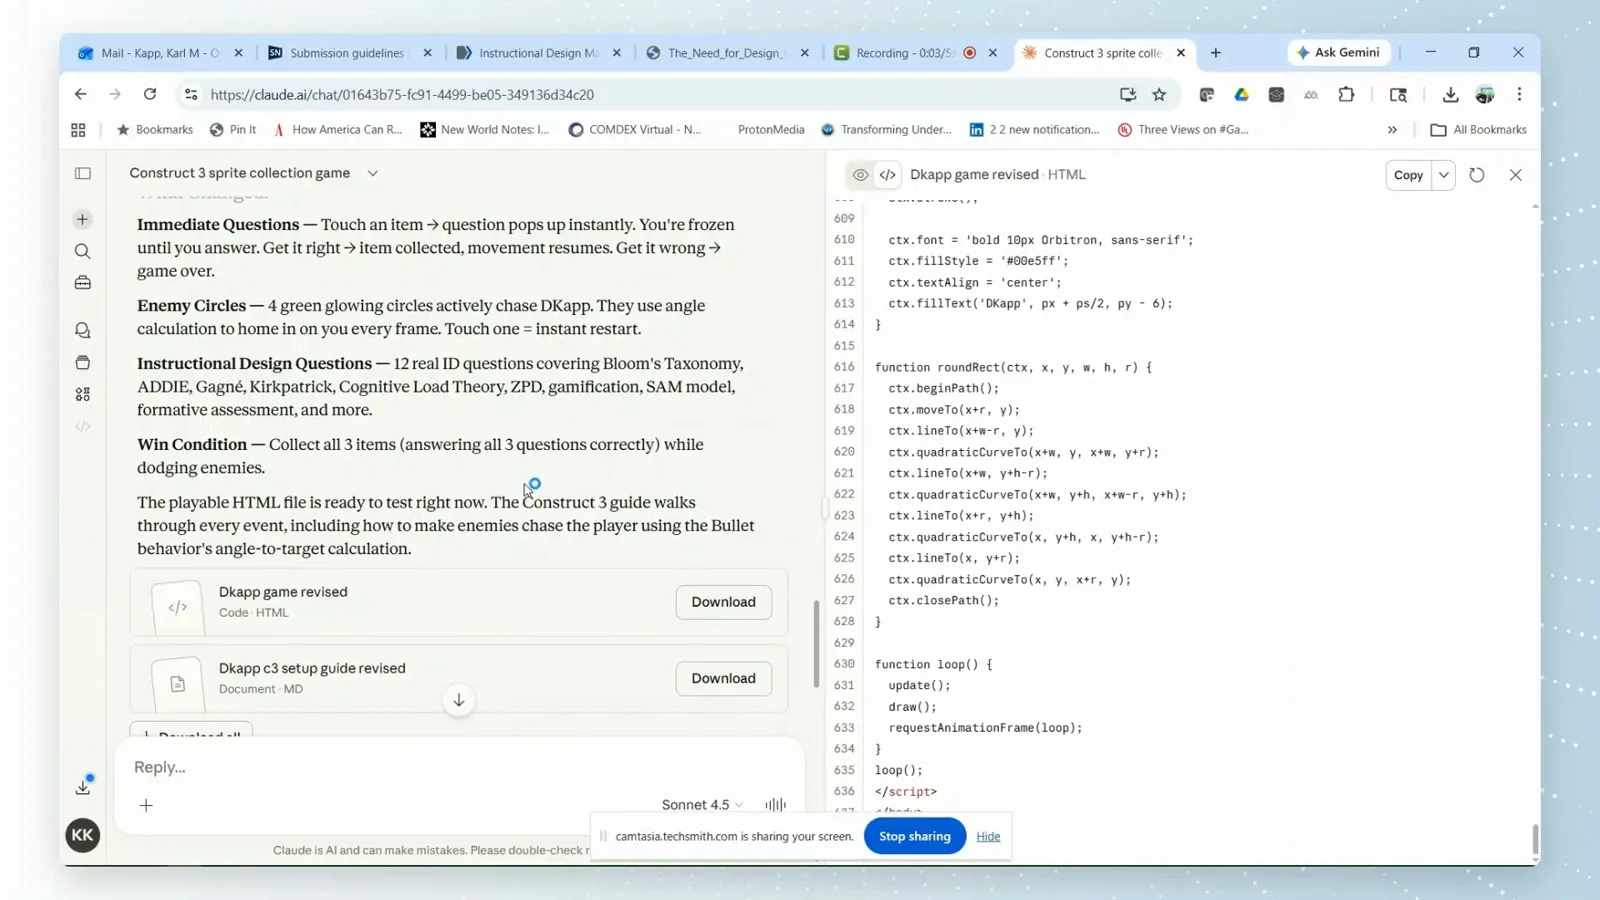Open the search icon in Claude's left sidebar
The width and height of the screenshot is (1600, 900).
pyautogui.click(x=83, y=251)
